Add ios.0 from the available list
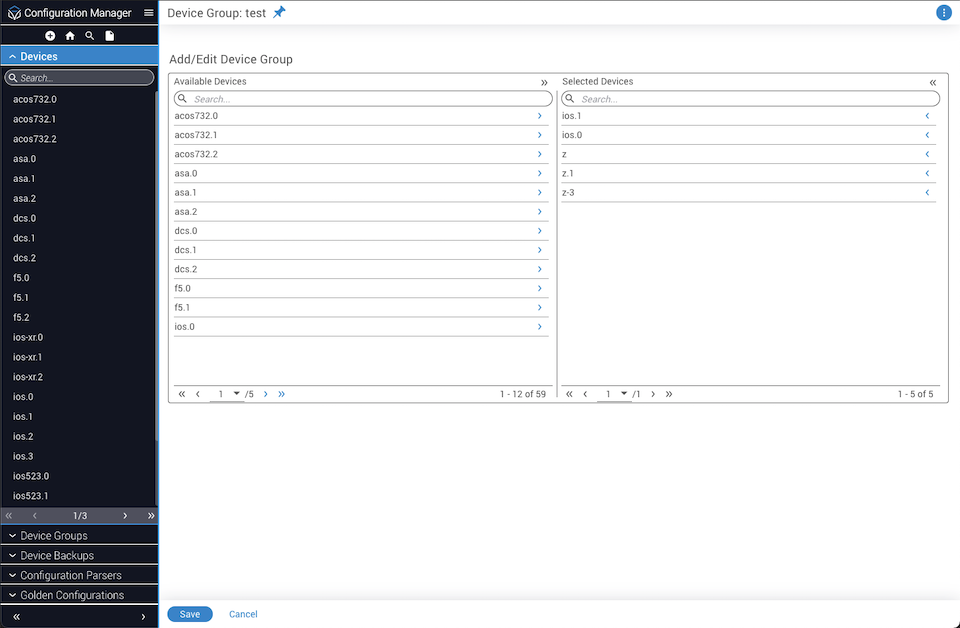This screenshot has width=960, height=628. click(x=539, y=327)
